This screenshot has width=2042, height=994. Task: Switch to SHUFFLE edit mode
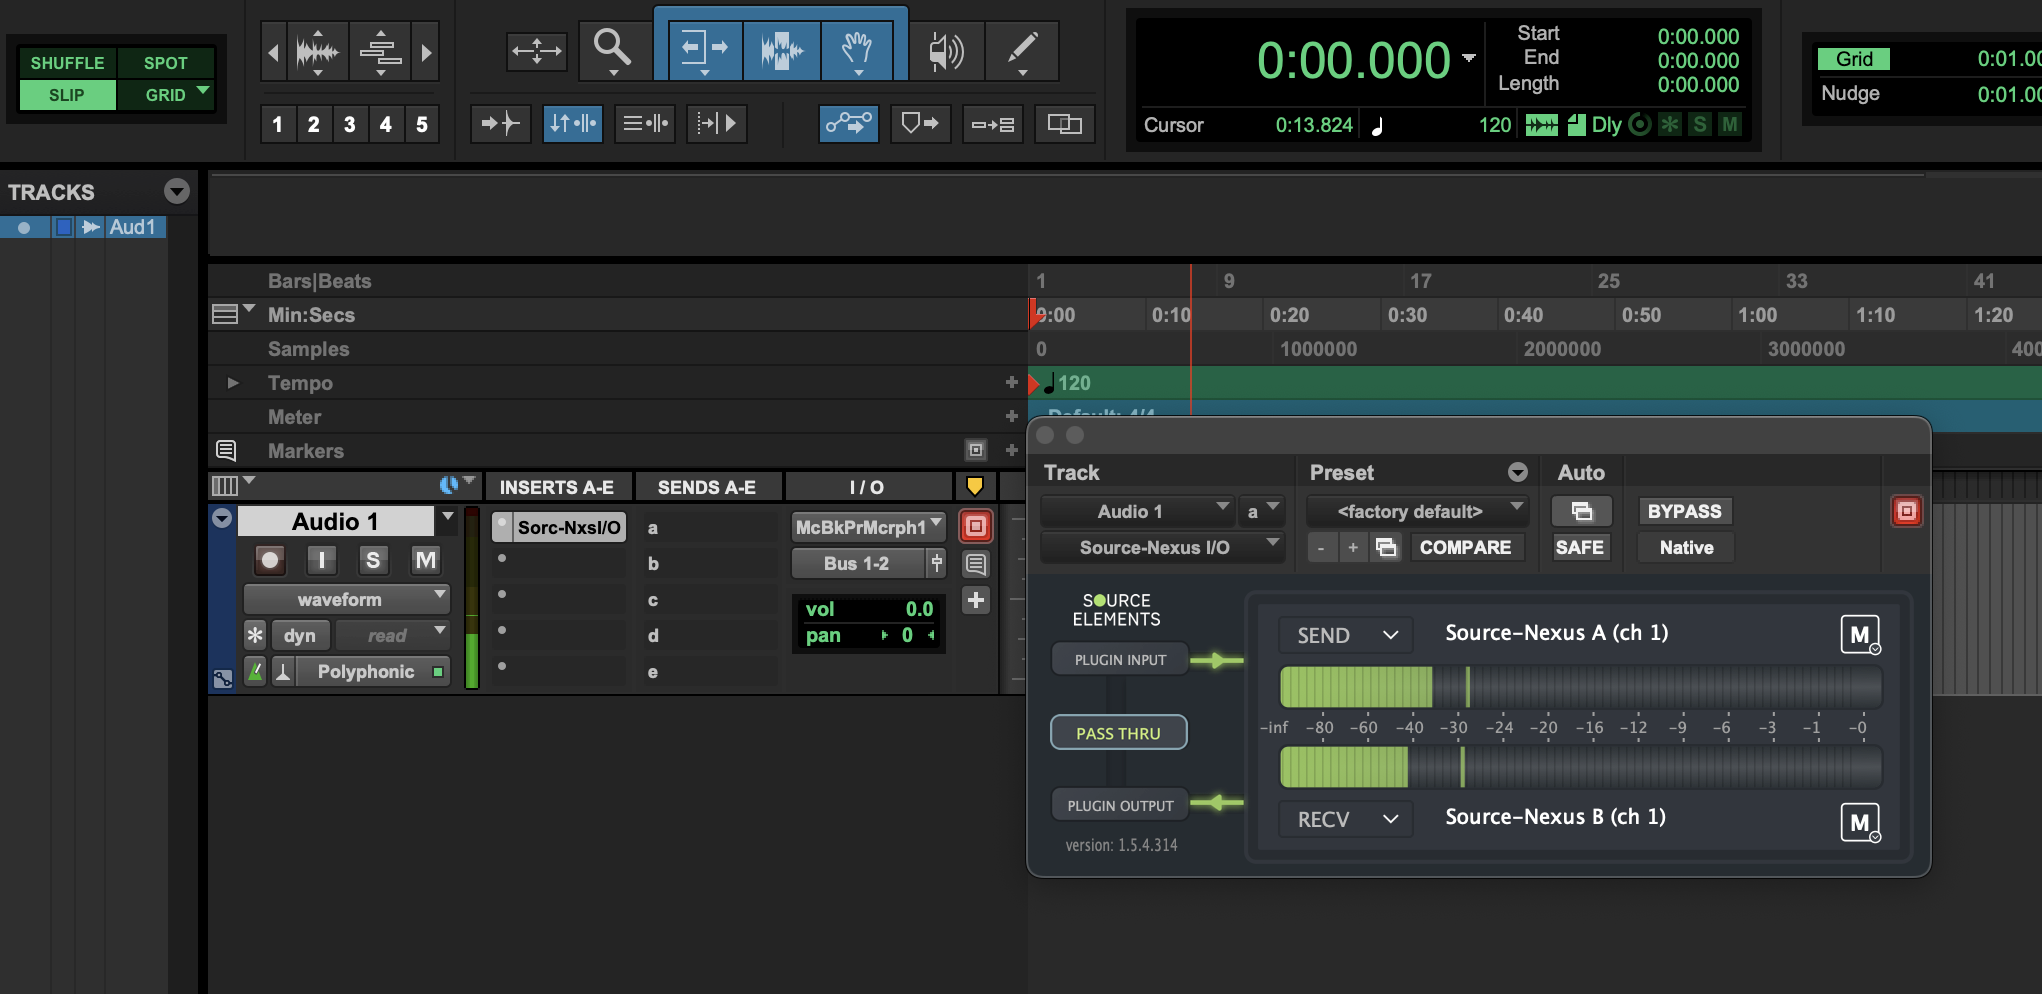click(x=67, y=63)
